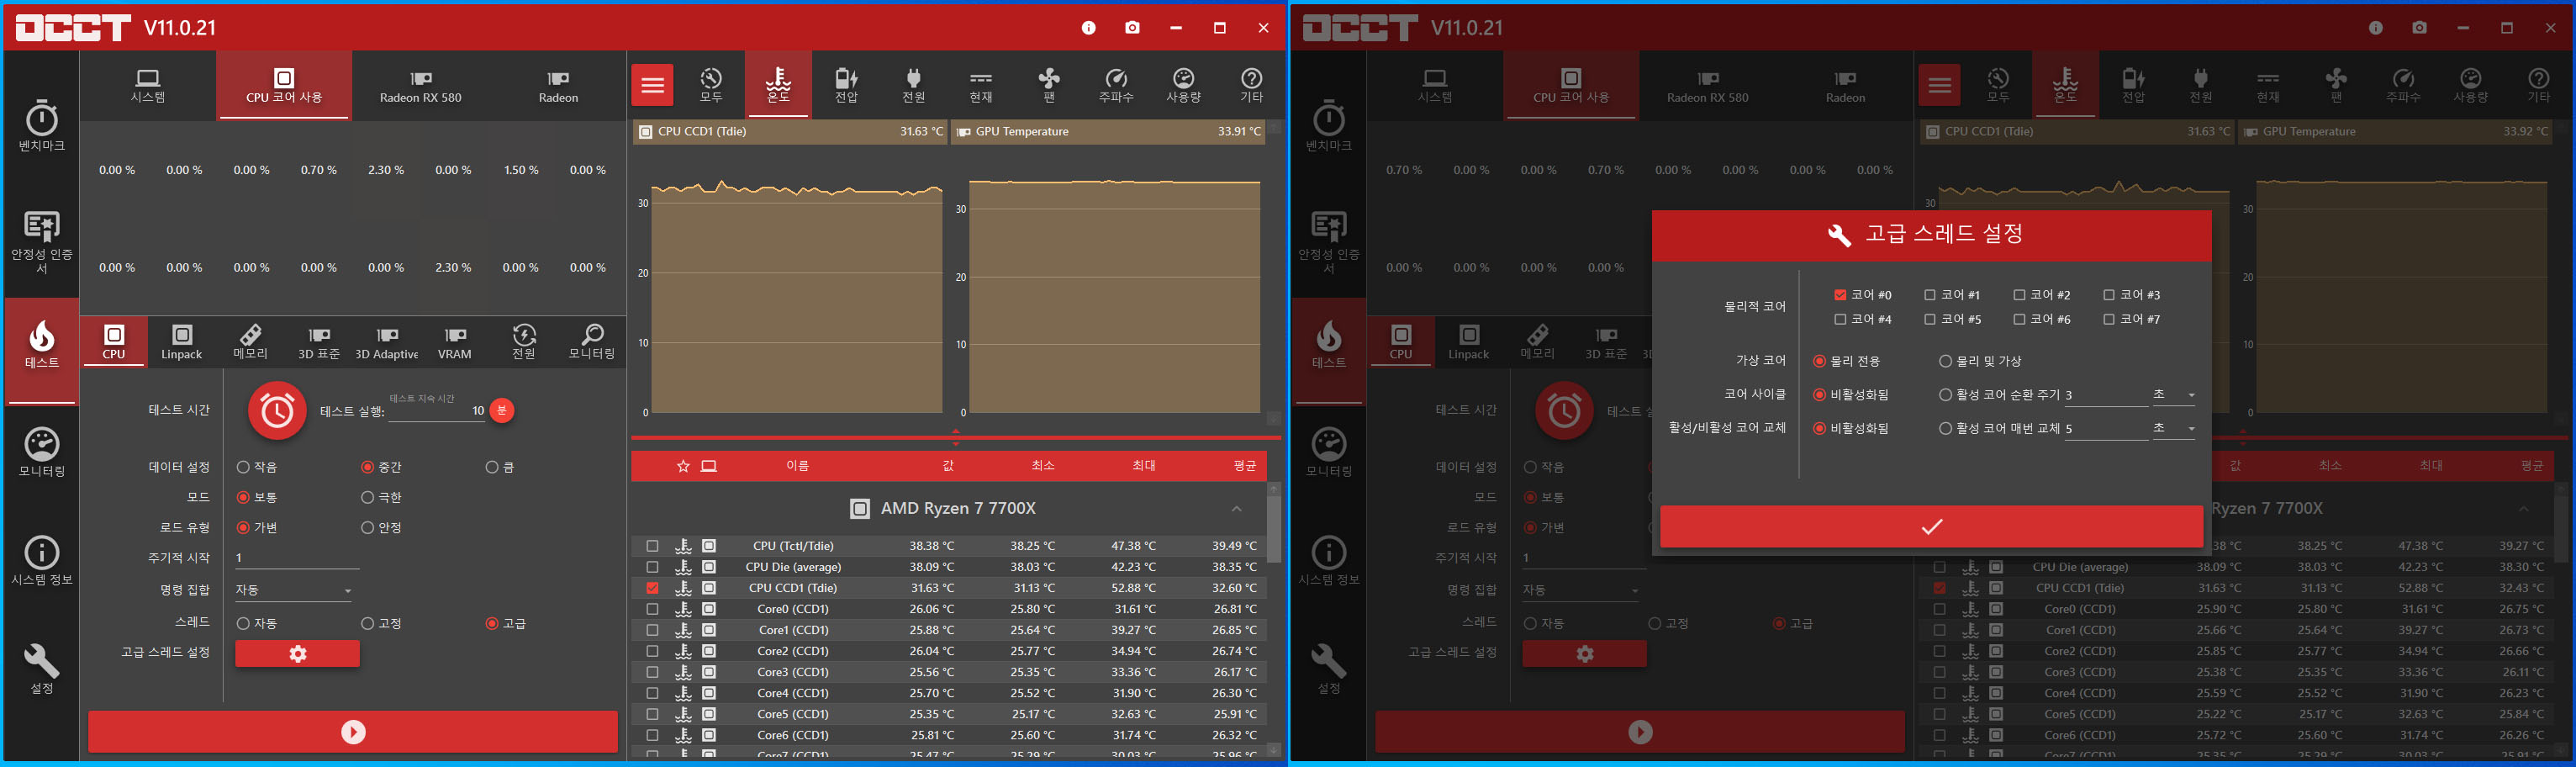2576x767 pixels.
Task: Switch to CPU 코어 사용 tab in left window
Action: point(284,86)
